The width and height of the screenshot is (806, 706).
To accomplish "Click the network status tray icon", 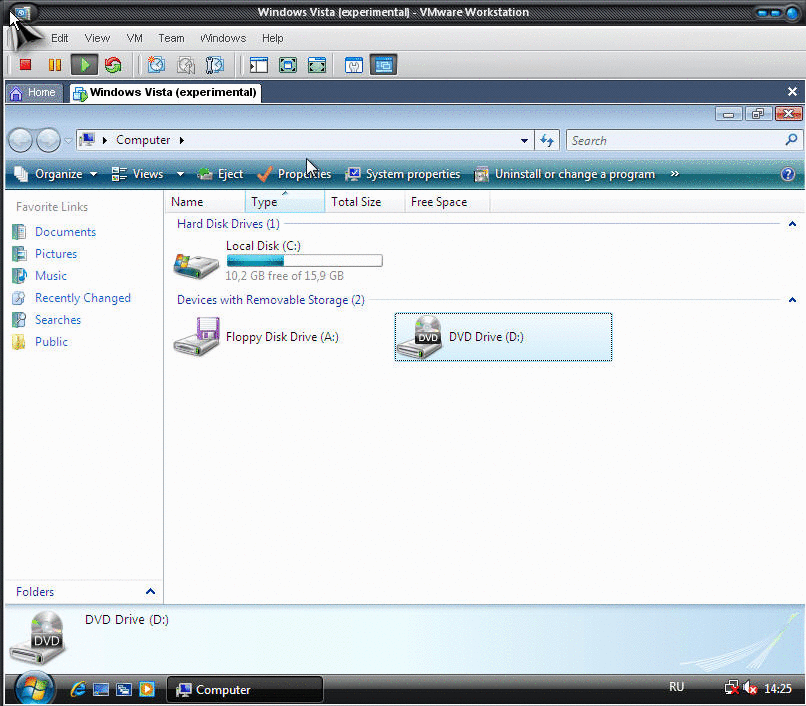I will pyautogui.click(x=731, y=687).
